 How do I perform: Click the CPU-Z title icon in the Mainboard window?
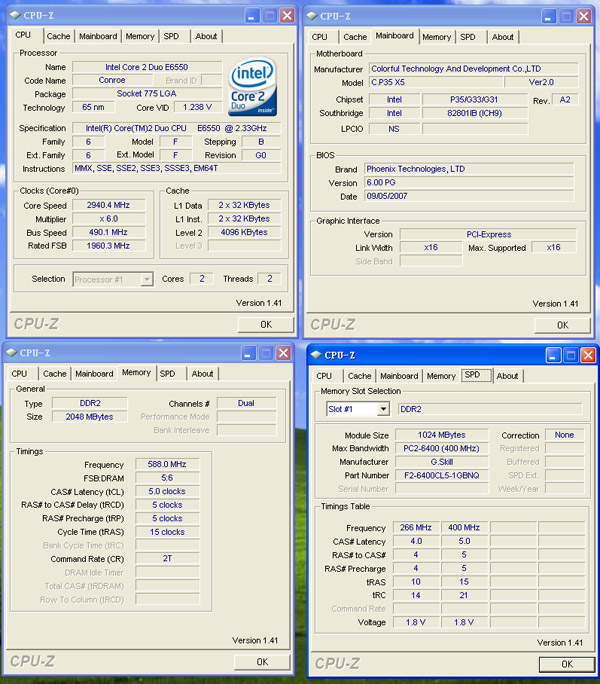click(x=312, y=16)
